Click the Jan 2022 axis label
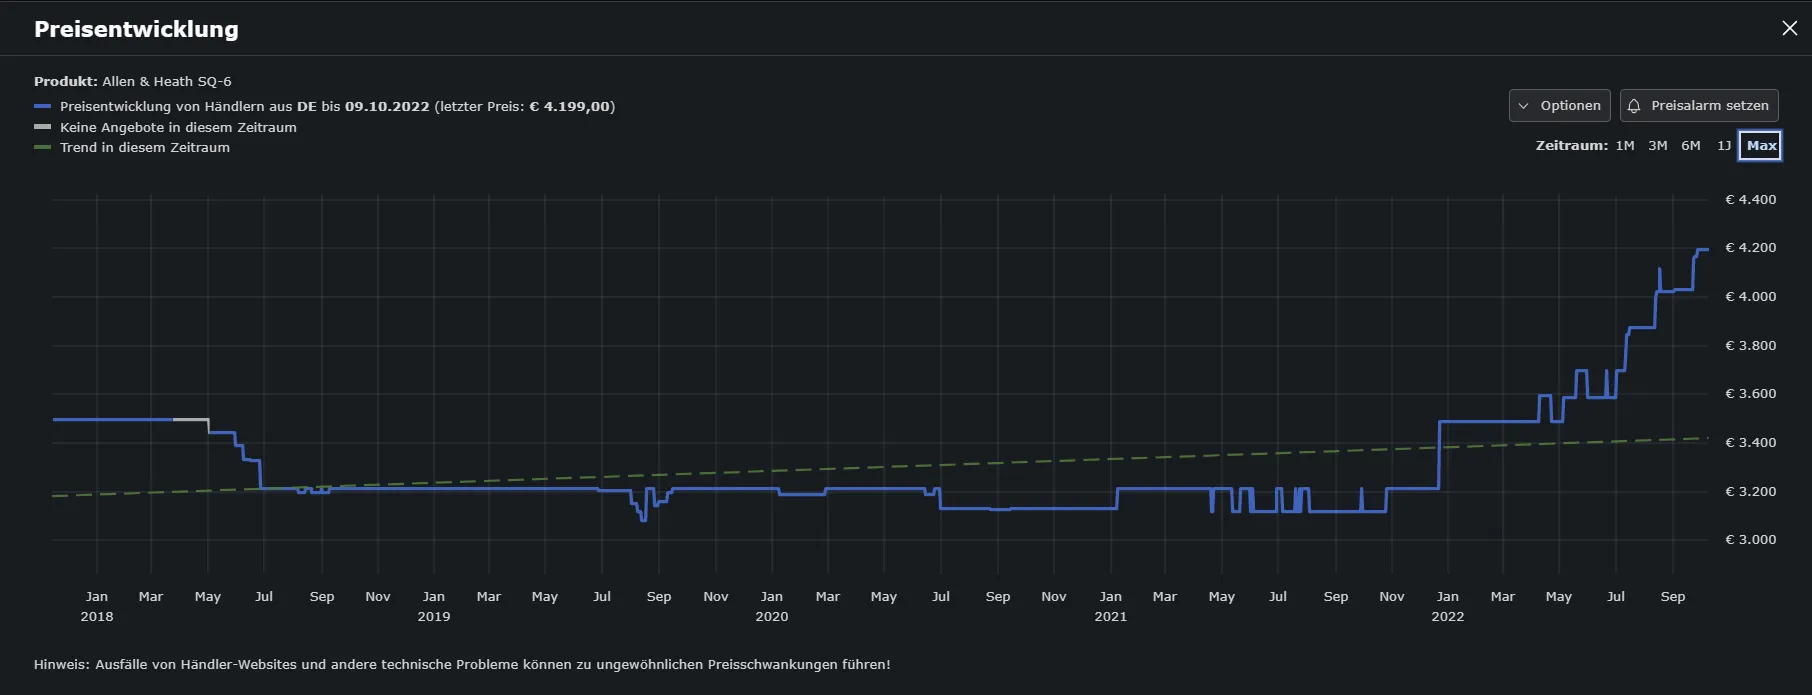This screenshot has width=1812, height=695. (1447, 606)
